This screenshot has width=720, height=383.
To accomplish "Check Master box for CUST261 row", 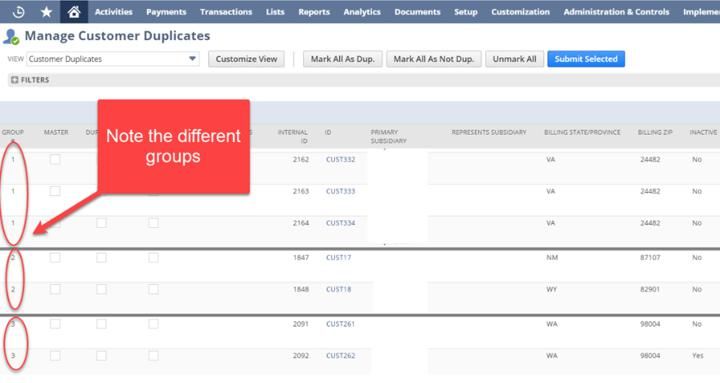I will point(55,324).
